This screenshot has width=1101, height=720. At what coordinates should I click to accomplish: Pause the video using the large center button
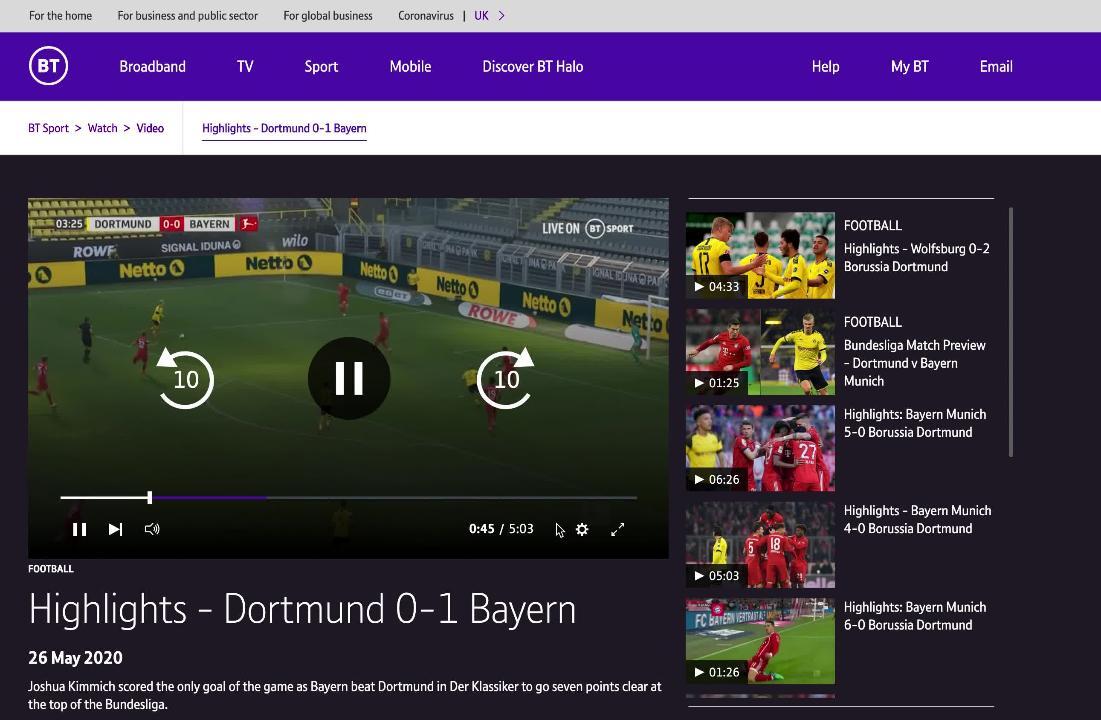tap(349, 378)
